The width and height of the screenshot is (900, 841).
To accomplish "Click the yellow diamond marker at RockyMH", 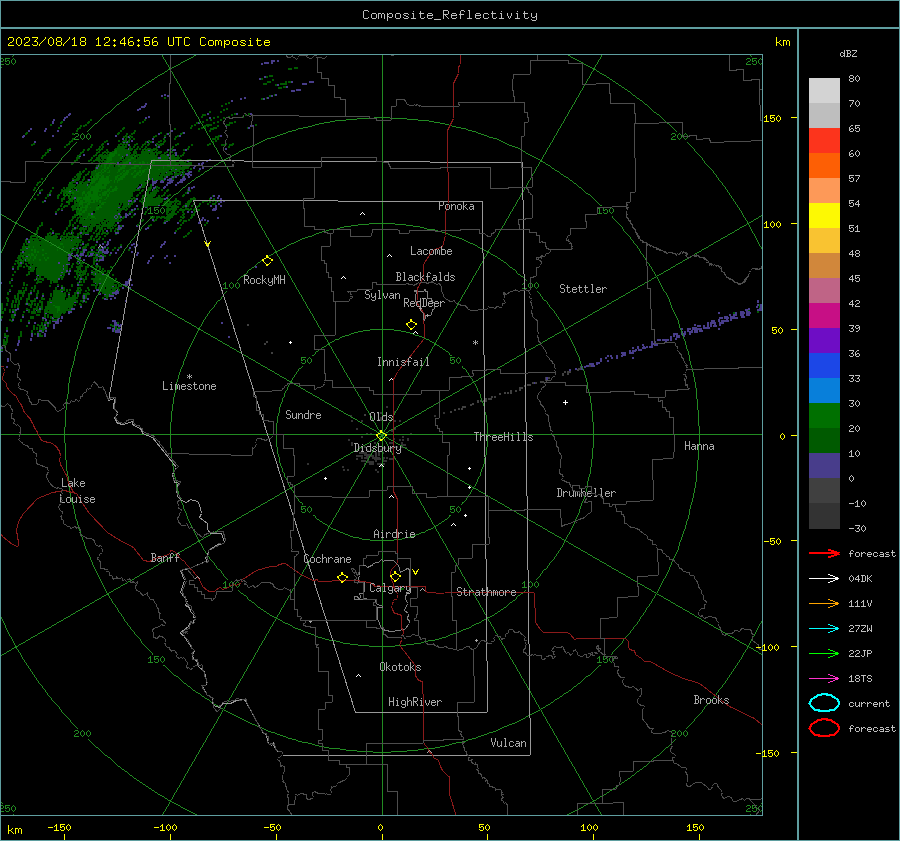I will 267,261.
